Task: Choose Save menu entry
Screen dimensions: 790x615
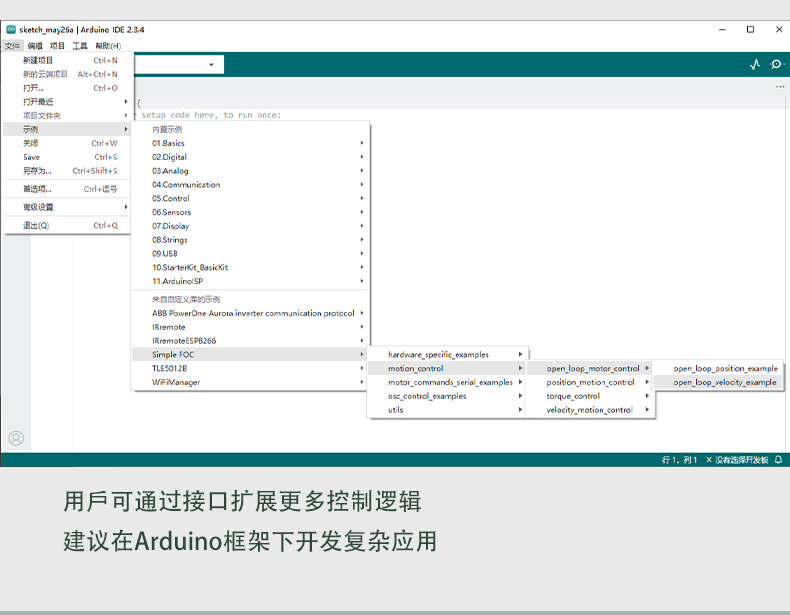Action: point(67,157)
